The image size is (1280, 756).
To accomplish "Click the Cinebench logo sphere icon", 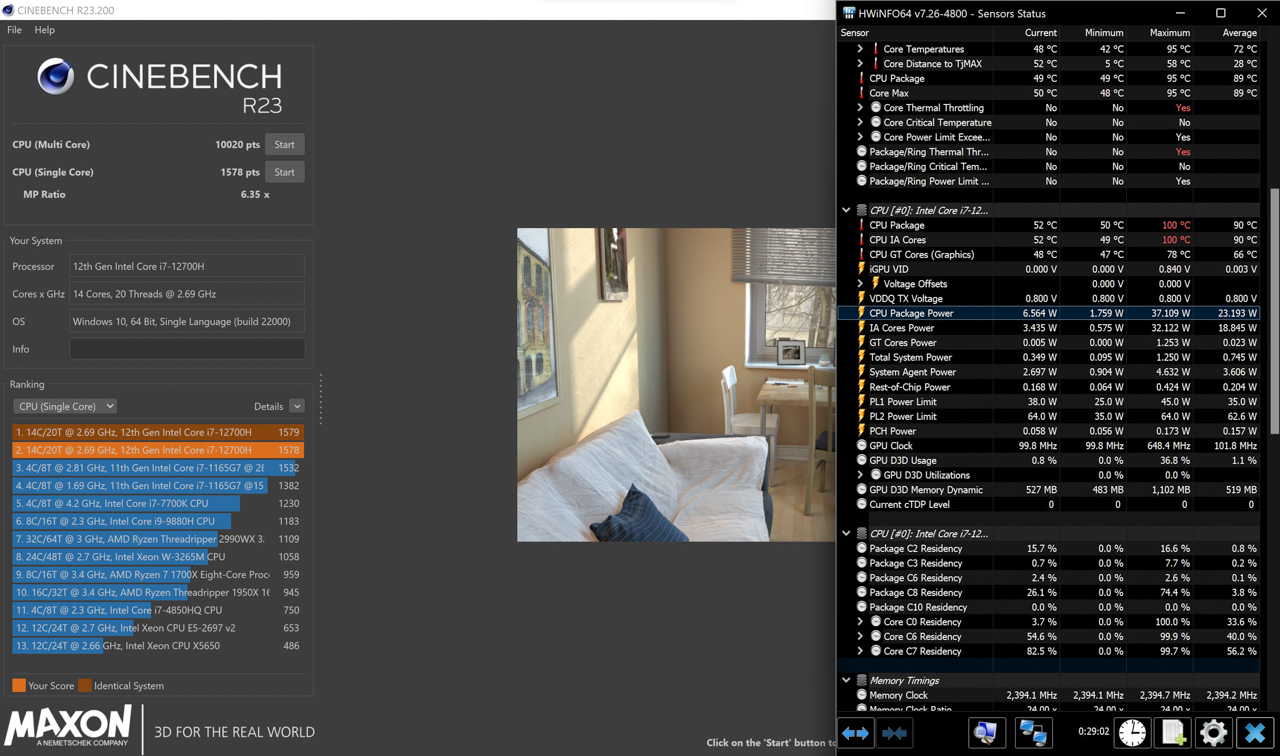I will point(56,77).
